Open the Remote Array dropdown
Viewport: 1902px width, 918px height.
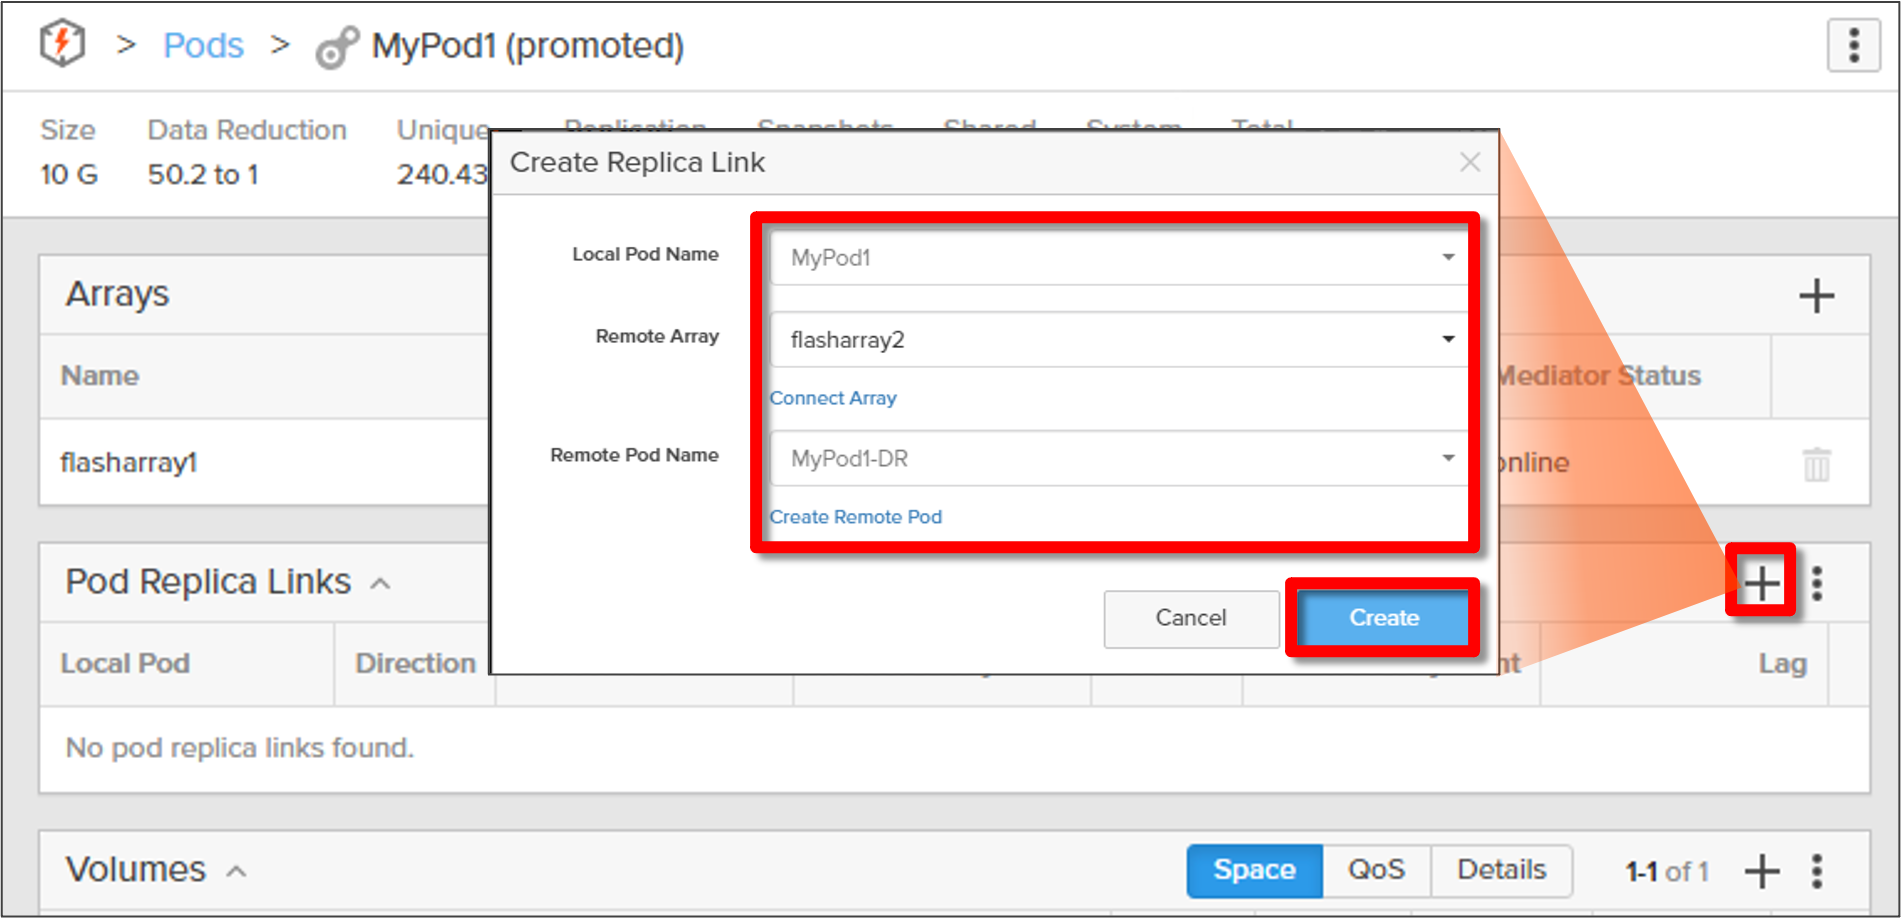tap(1118, 339)
